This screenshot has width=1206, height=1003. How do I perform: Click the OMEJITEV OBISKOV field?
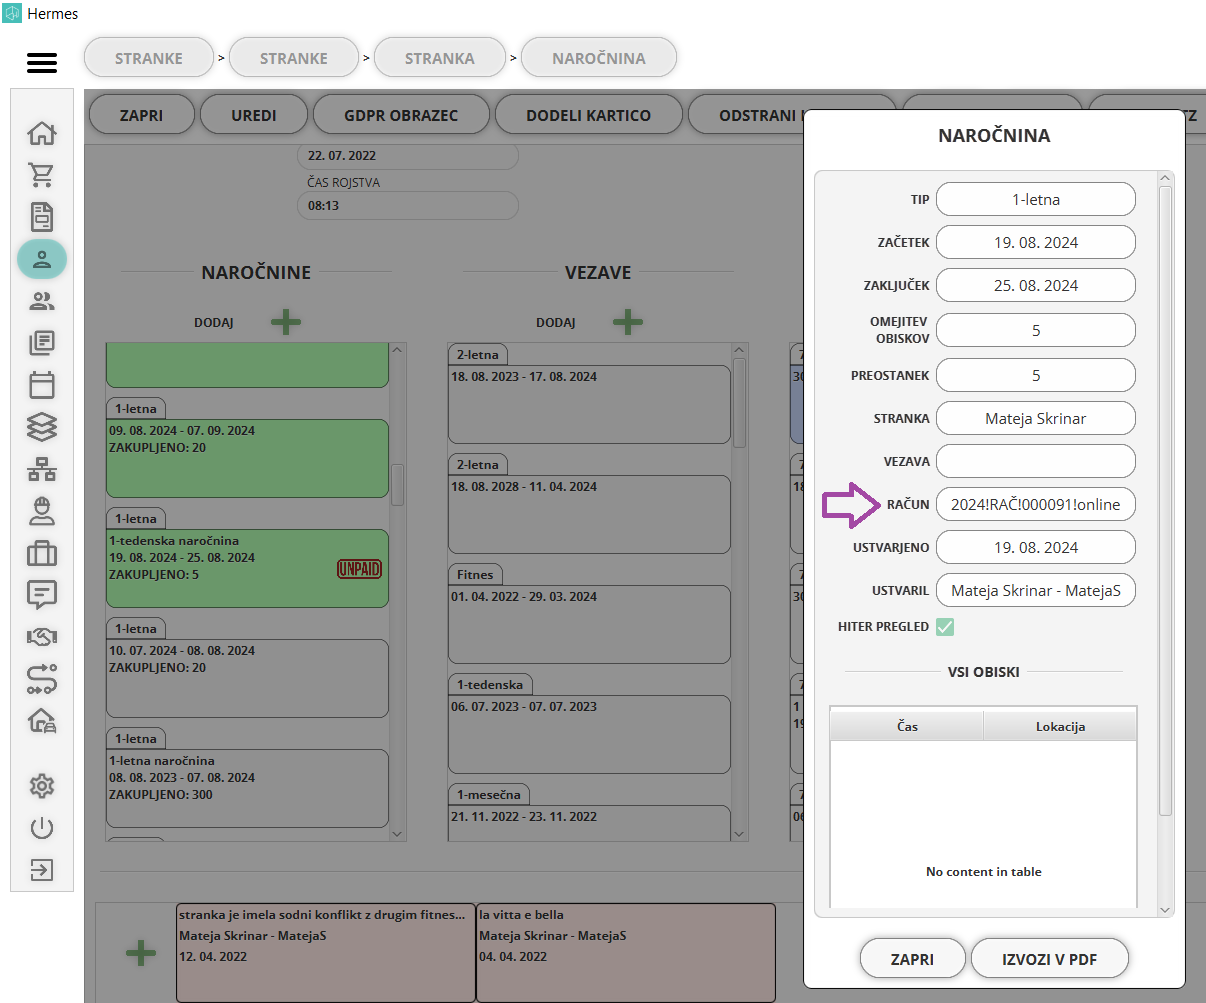click(1036, 330)
